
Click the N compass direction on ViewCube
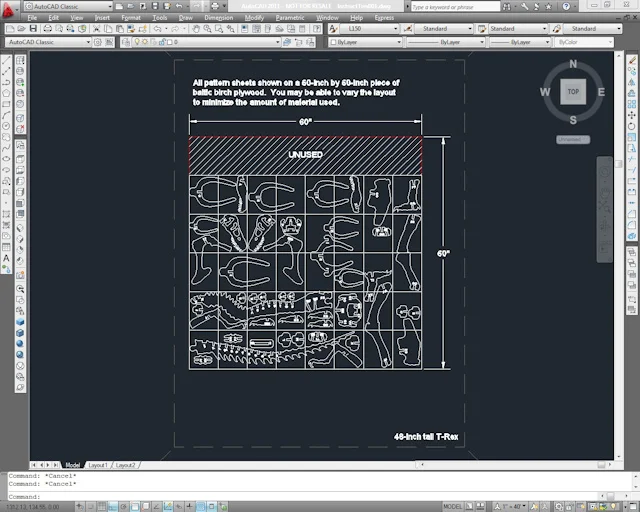coord(573,64)
